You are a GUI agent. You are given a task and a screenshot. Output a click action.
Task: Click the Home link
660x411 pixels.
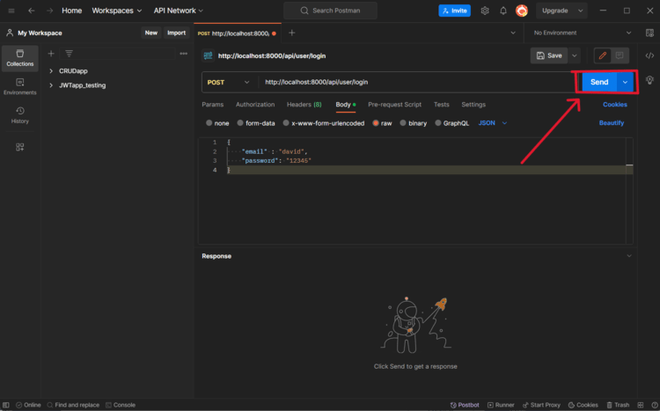point(72,11)
